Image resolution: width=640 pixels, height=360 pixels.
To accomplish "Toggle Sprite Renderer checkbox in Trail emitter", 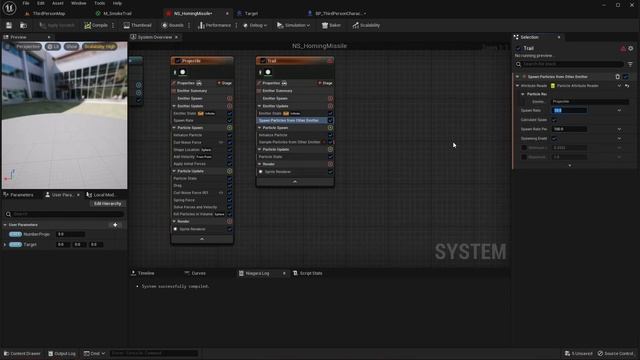I will pyautogui.click(x=330, y=172).
